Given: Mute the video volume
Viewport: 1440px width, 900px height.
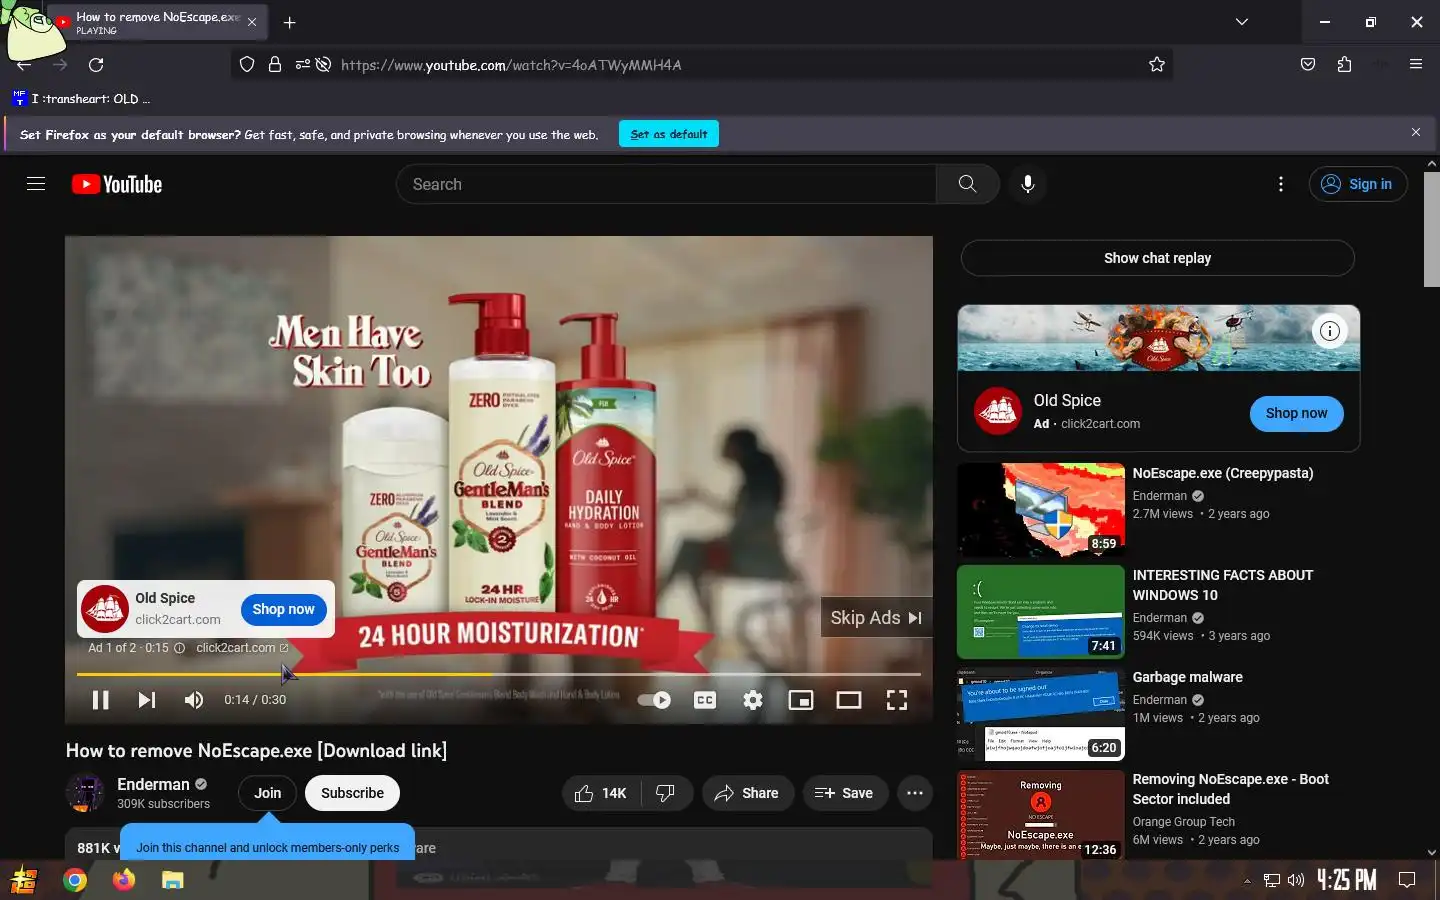Looking at the screenshot, I should [194, 700].
